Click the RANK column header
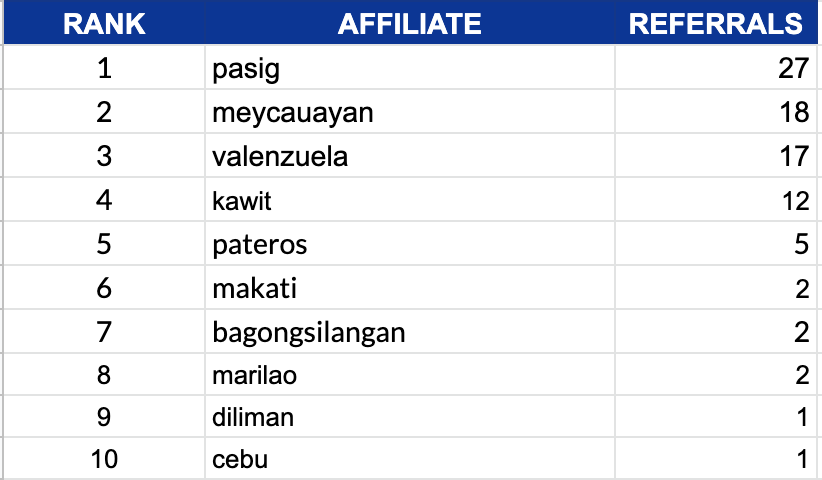The height and width of the screenshot is (480, 822). coord(104,24)
